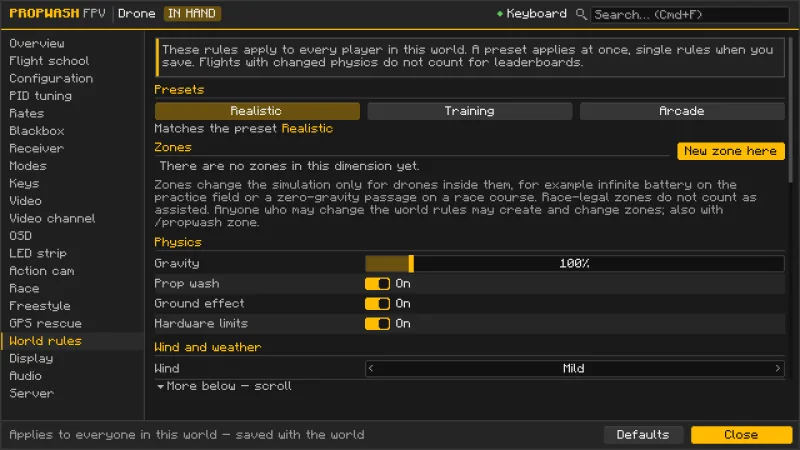The height and width of the screenshot is (450, 800).
Task: Click the IN HAND drone badge
Action: click(192, 13)
